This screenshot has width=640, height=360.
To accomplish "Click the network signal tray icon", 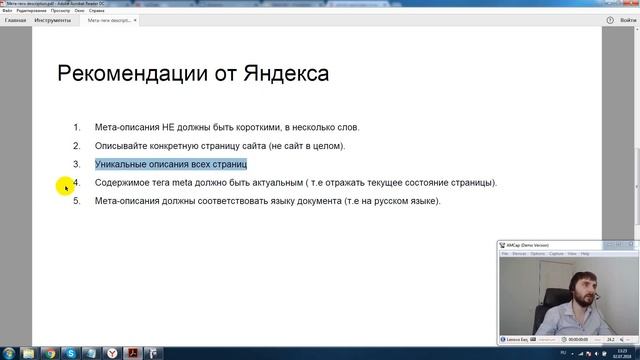I will (x=580, y=354).
